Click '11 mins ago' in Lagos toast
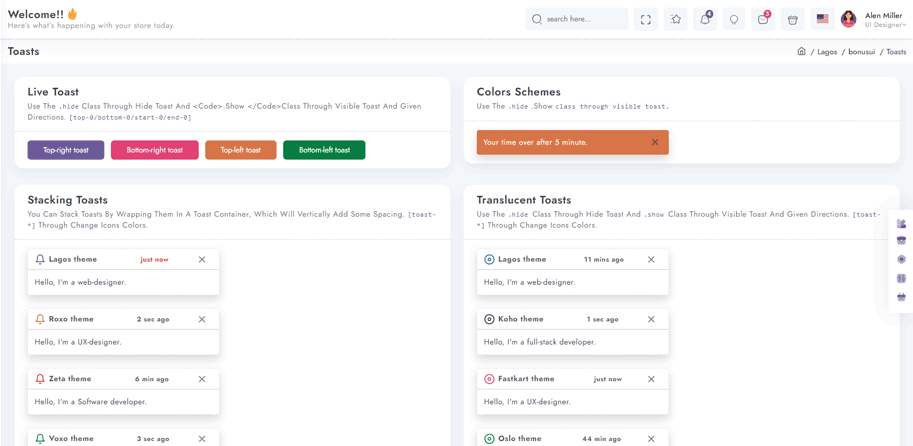913x446 pixels. [x=604, y=260]
